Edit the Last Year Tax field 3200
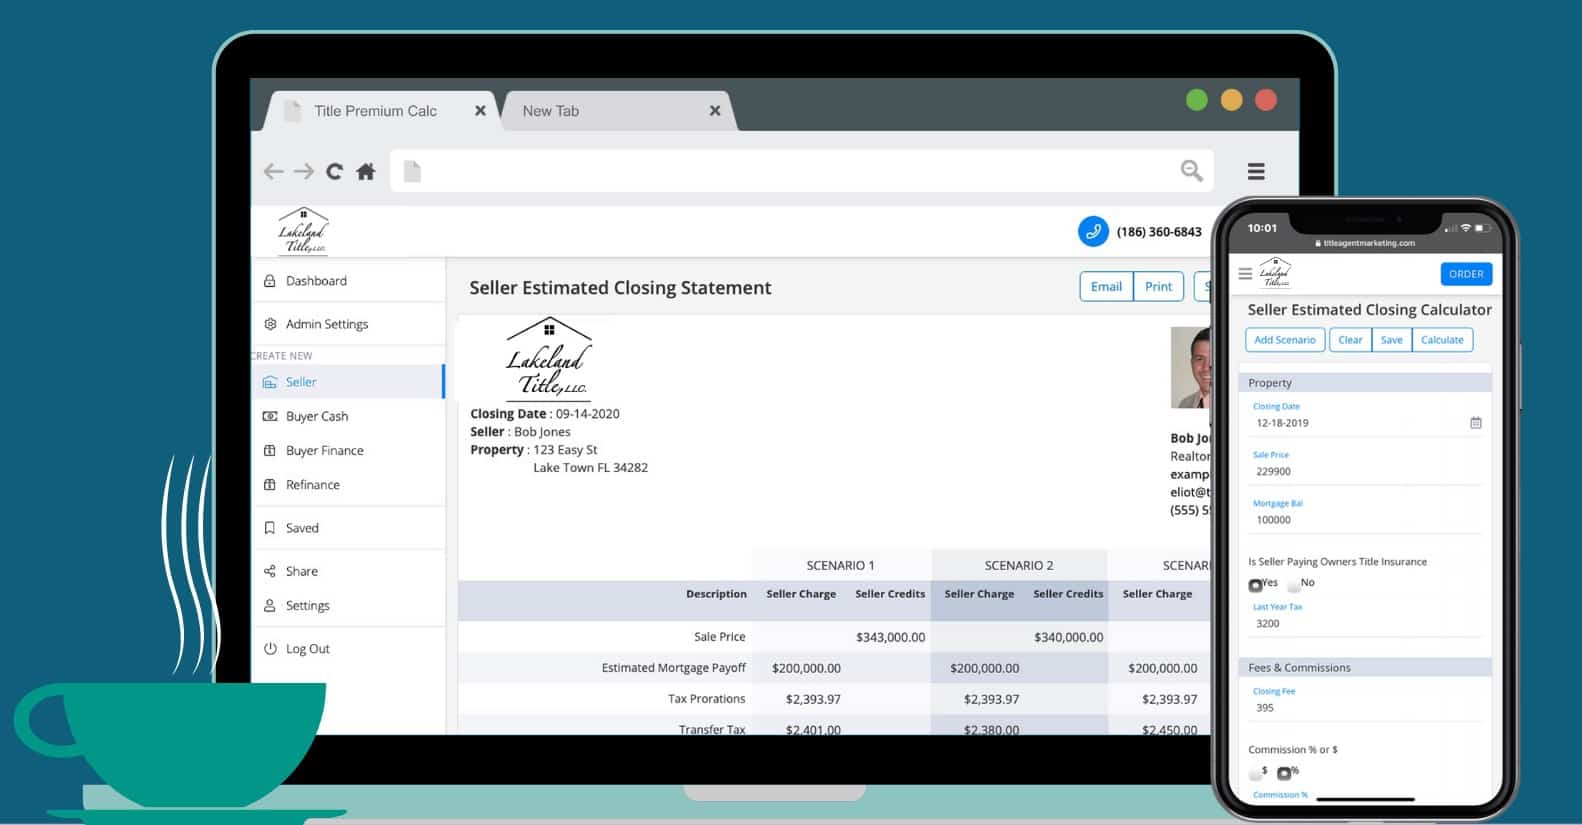This screenshot has width=1582, height=825. (x=1365, y=623)
